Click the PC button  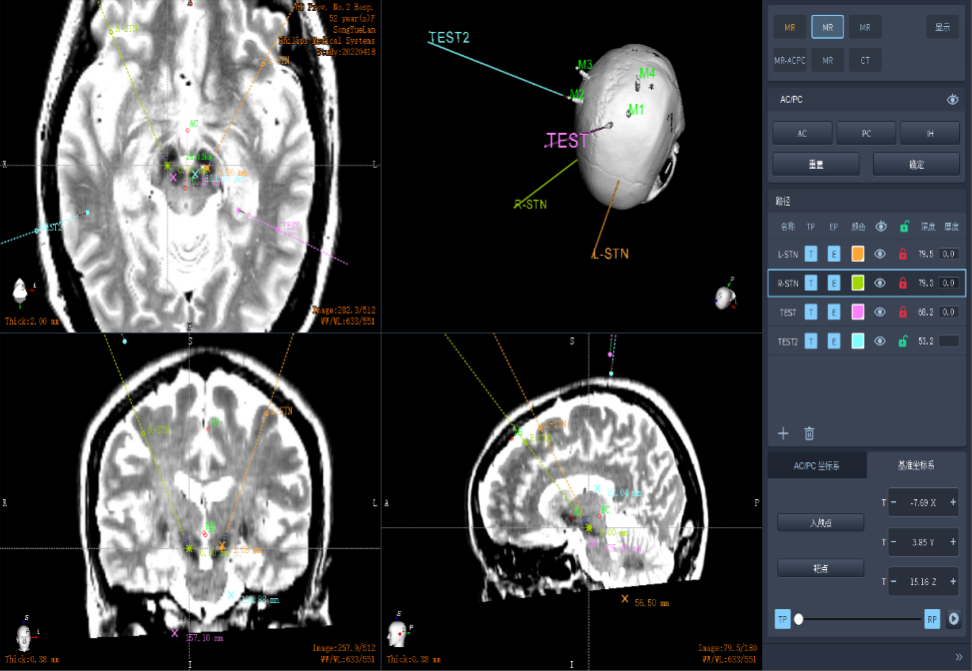(866, 133)
